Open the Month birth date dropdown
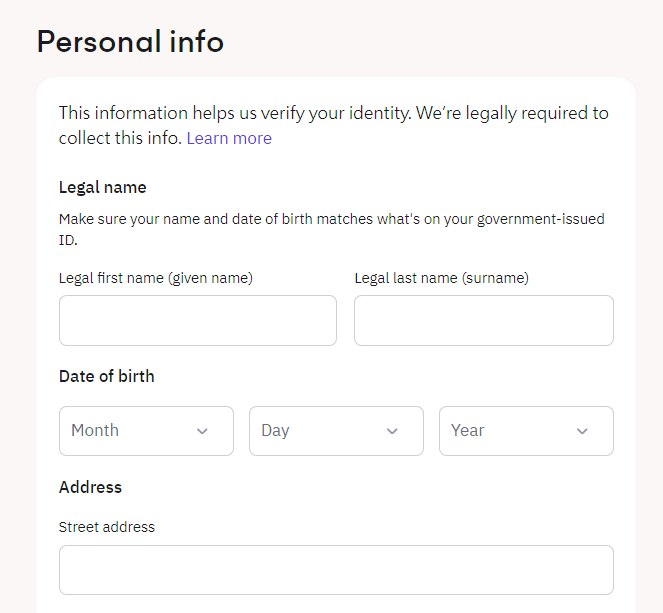Viewport: 663px width, 613px height. point(146,431)
